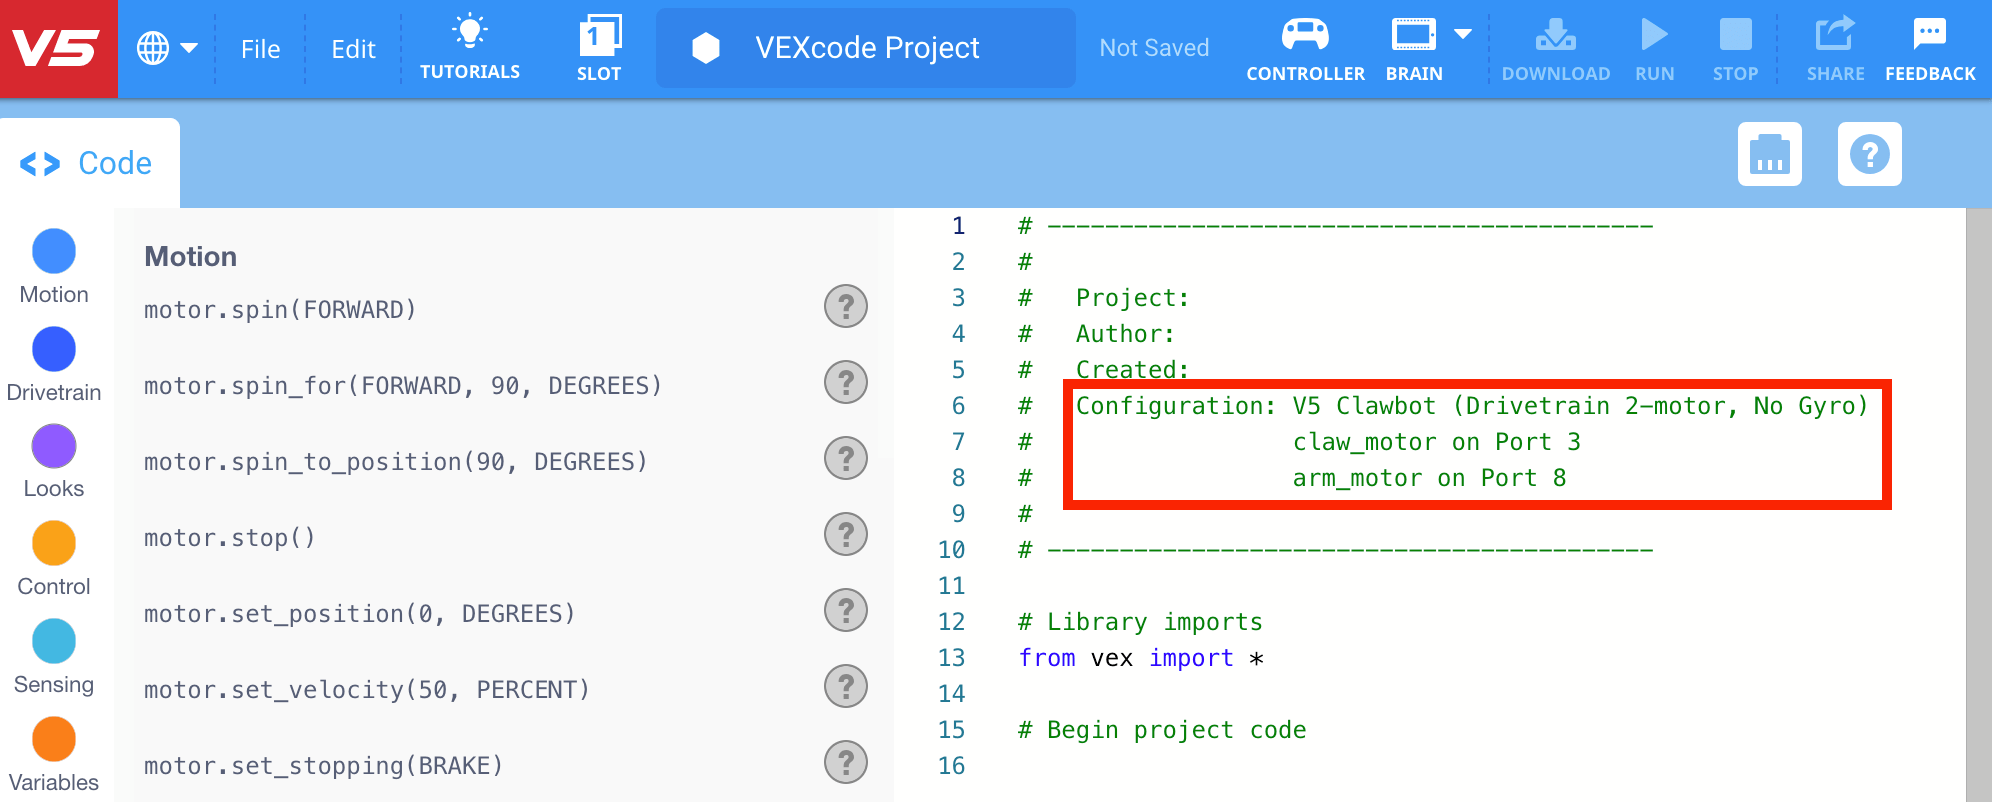Click the Motion heading in command list

191,257
